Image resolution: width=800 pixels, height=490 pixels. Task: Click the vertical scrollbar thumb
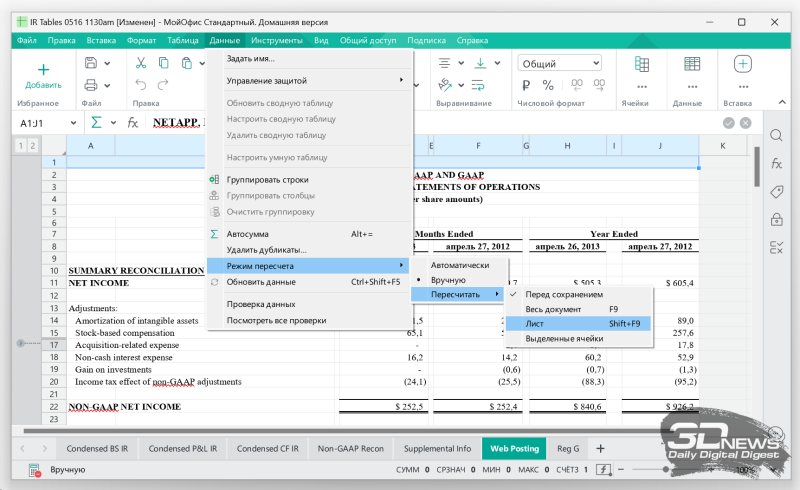coord(757,167)
